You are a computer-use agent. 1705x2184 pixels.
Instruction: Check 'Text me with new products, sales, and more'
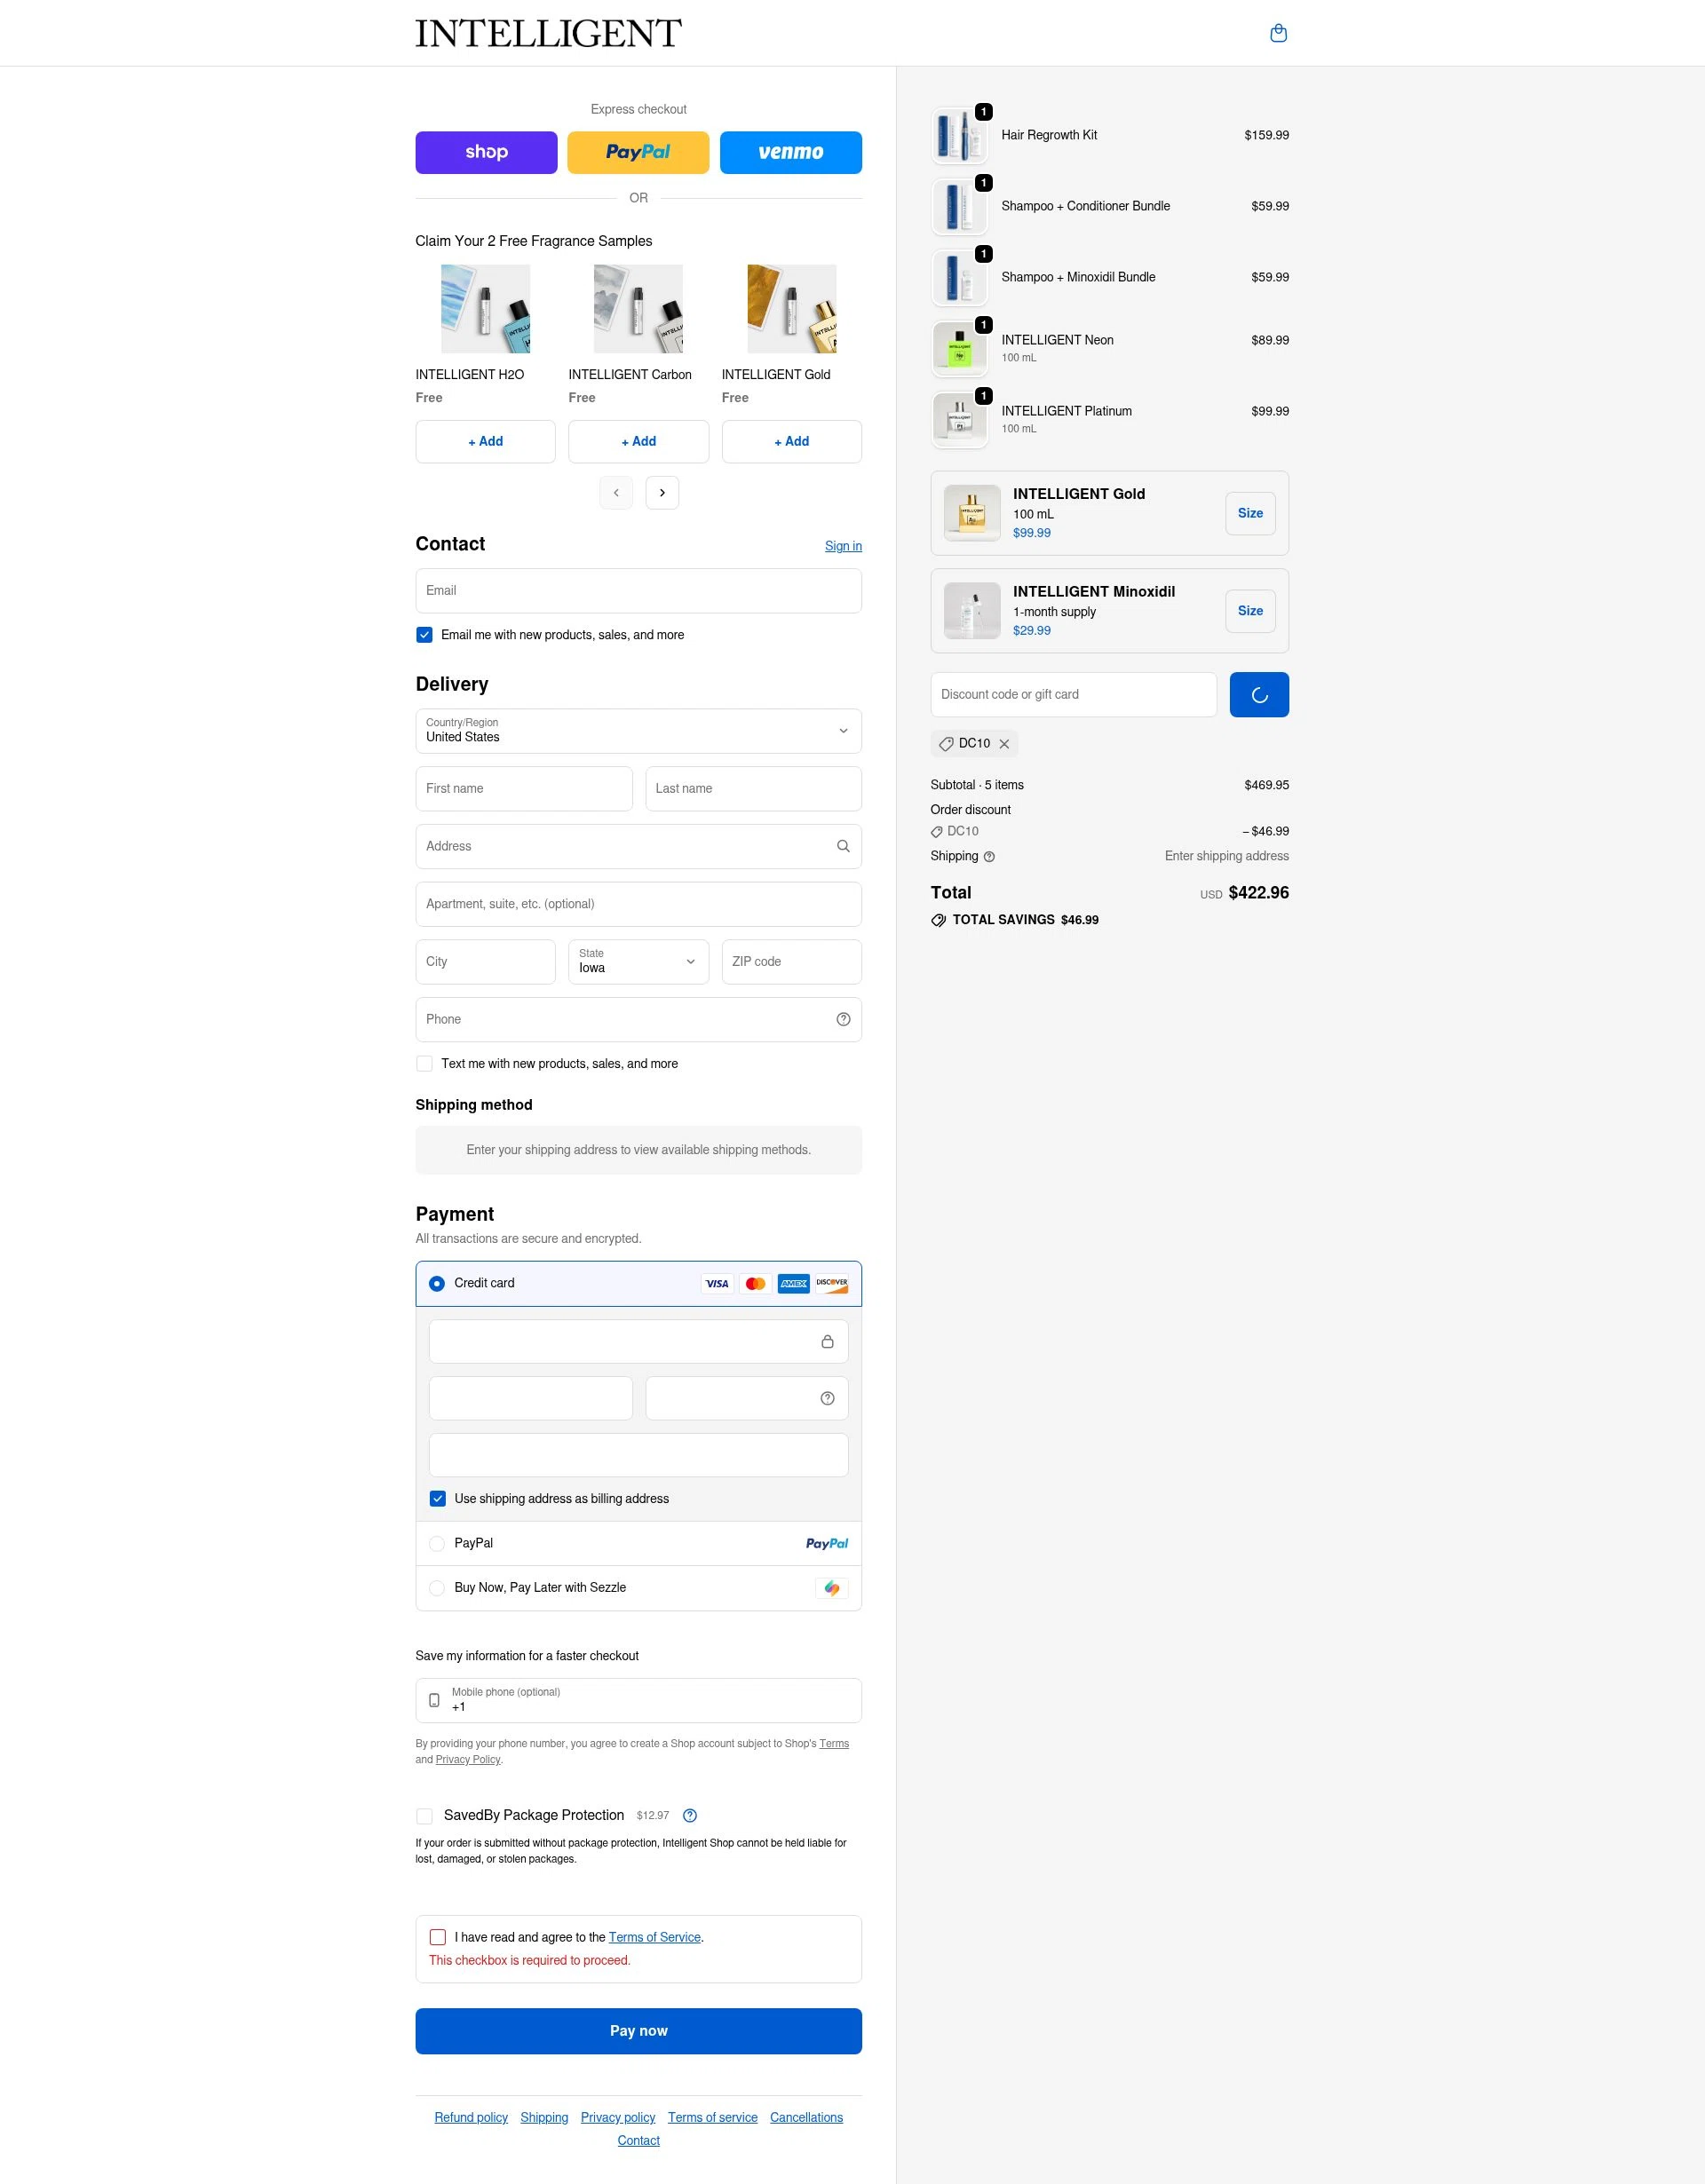click(x=424, y=1063)
